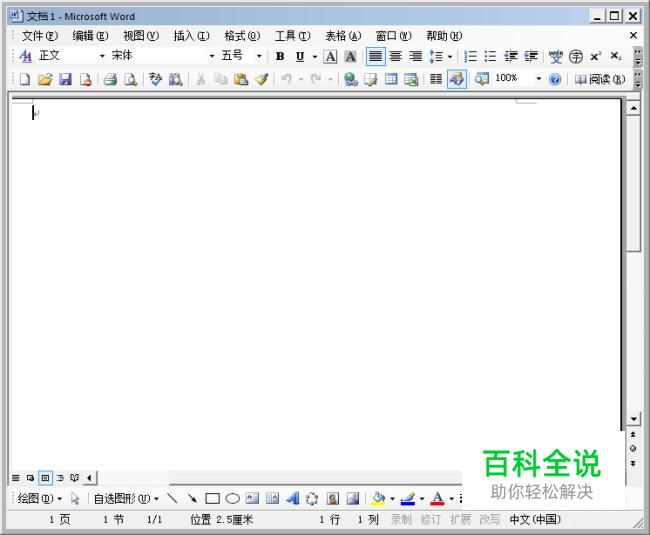The width and height of the screenshot is (650, 535).
Task: Apply blue line color brush
Action: click(x=408, y=498)
